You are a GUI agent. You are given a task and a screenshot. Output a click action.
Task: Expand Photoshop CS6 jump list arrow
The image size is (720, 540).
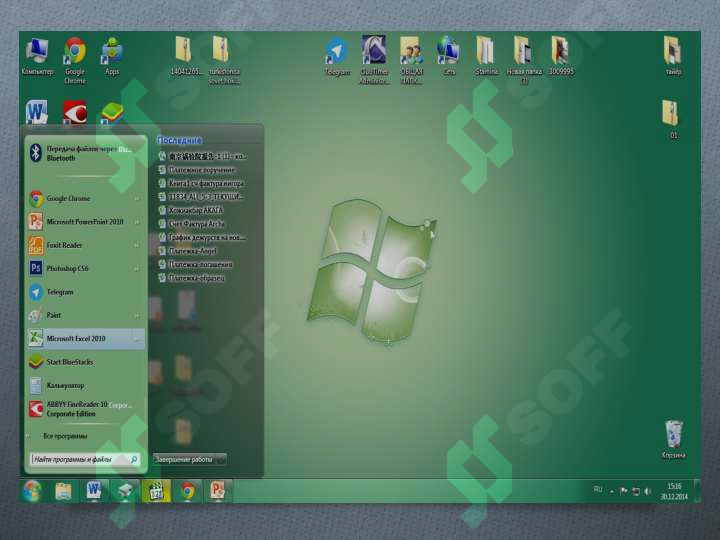[x=137, y=269]
